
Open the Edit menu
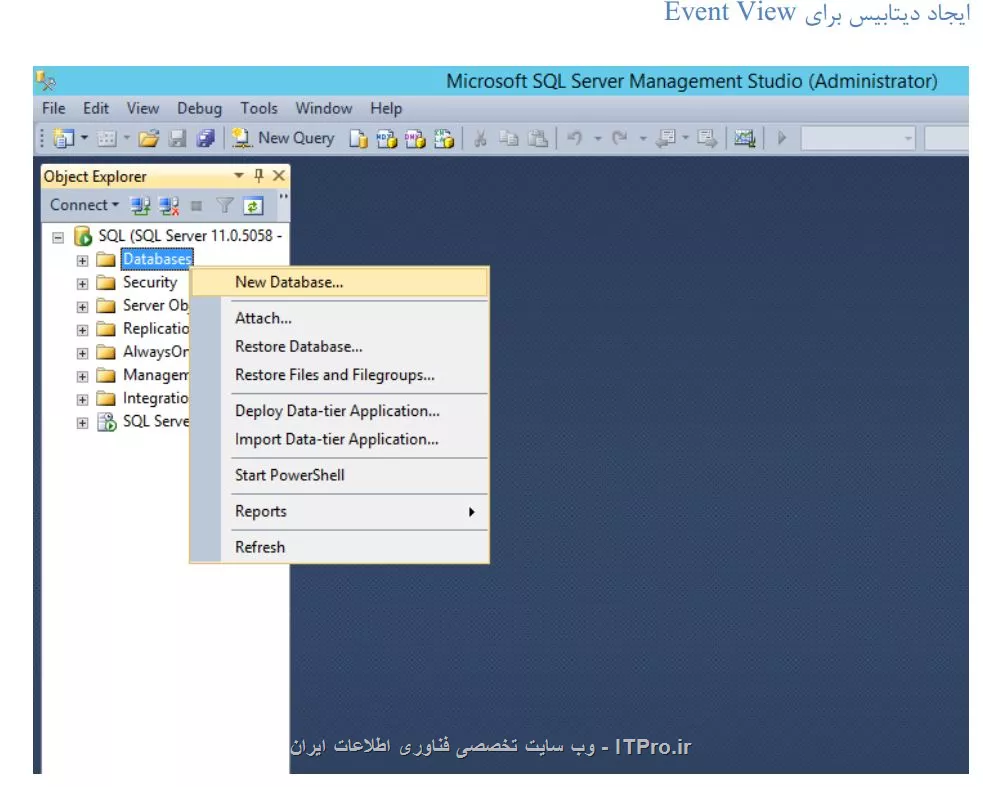point(96,108)
